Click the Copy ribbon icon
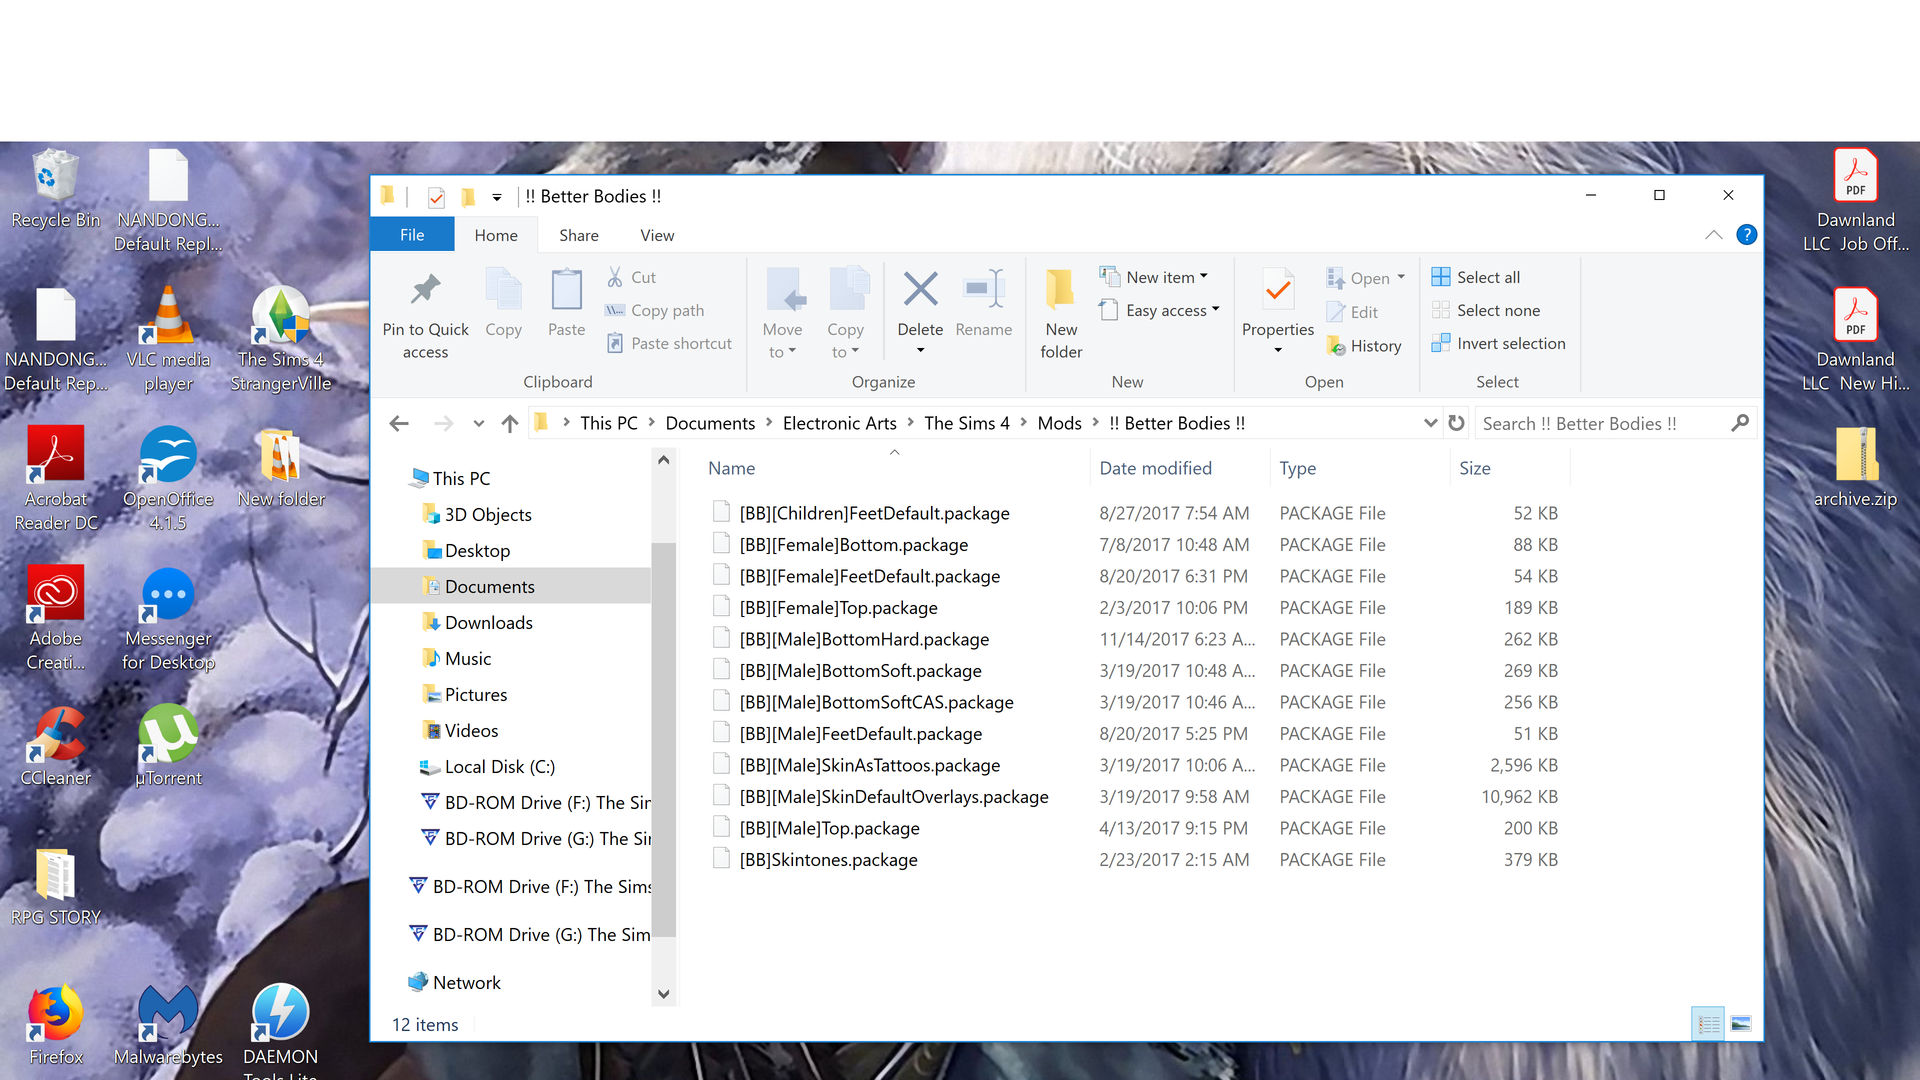The width and height of the screenshot is (1920, 1080). [x=503, y=290]
